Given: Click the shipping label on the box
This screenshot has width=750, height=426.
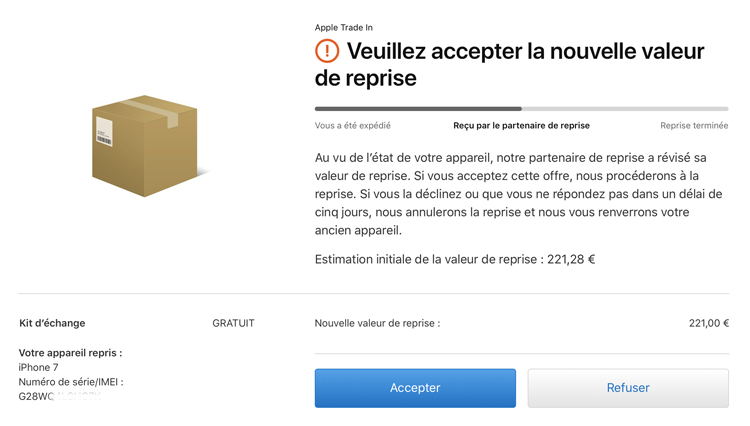Looking at the screenshot, I should tap(104, 131).
